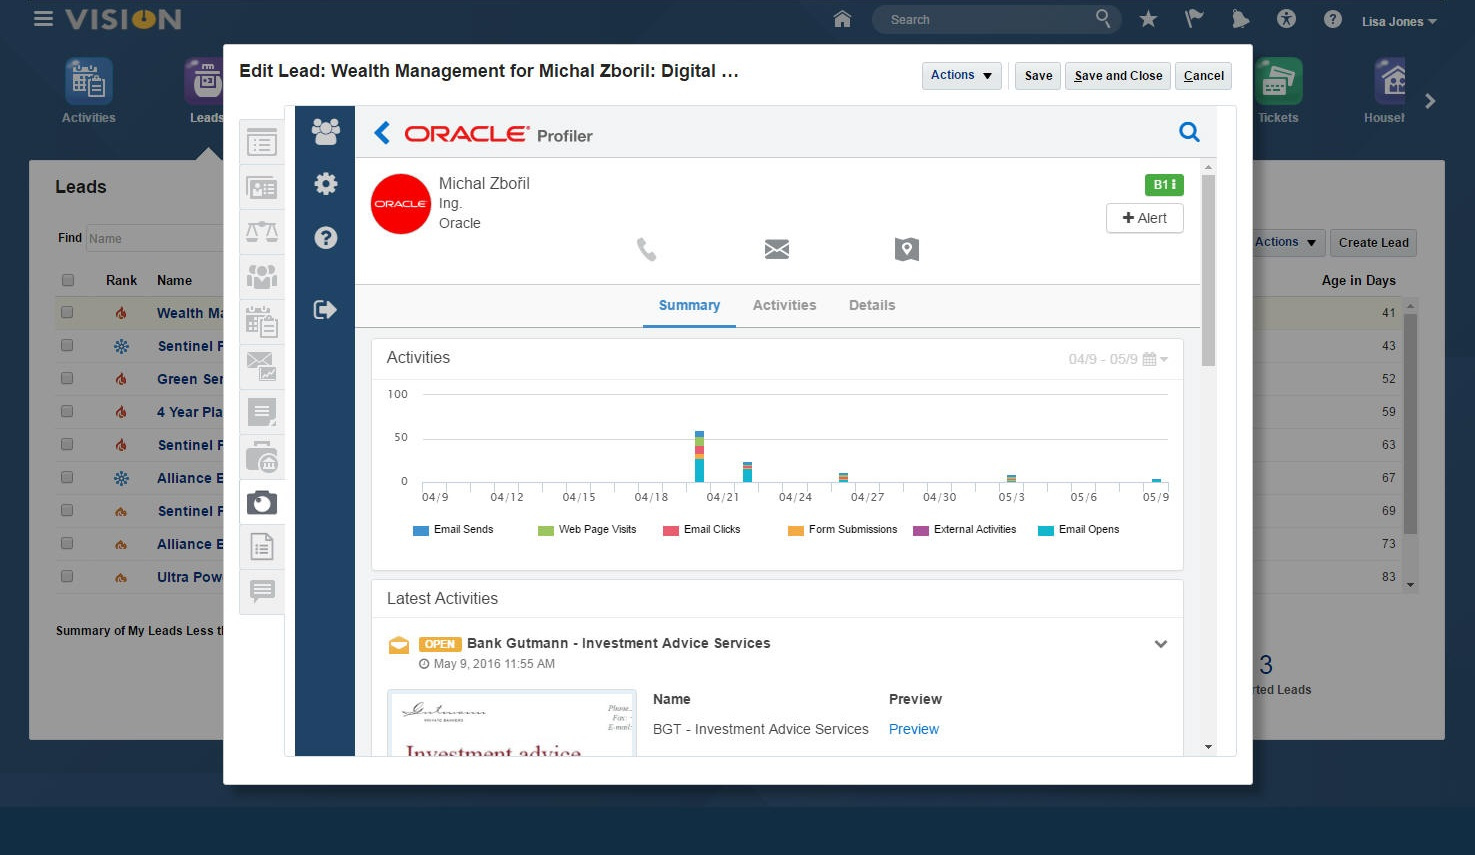Open the Accessibility settings icon
The width and height of the screenshot is (1475, 855).
[1286, 19]
